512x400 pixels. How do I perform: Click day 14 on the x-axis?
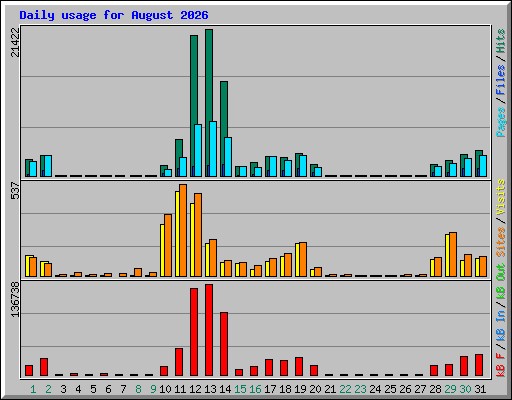225,389
